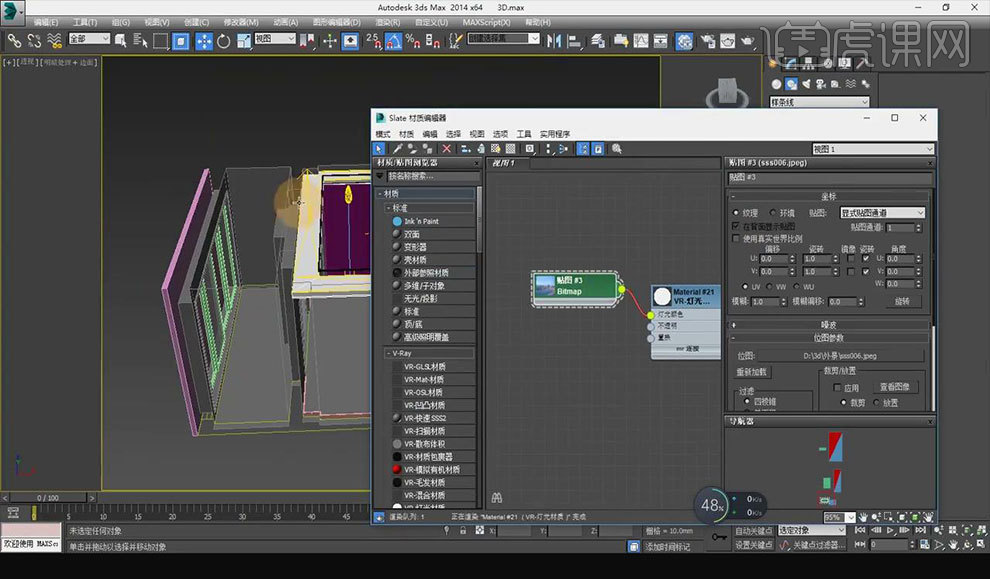
Task: Open the 编辑(E) main menu
Action: (x=45, y=23)
